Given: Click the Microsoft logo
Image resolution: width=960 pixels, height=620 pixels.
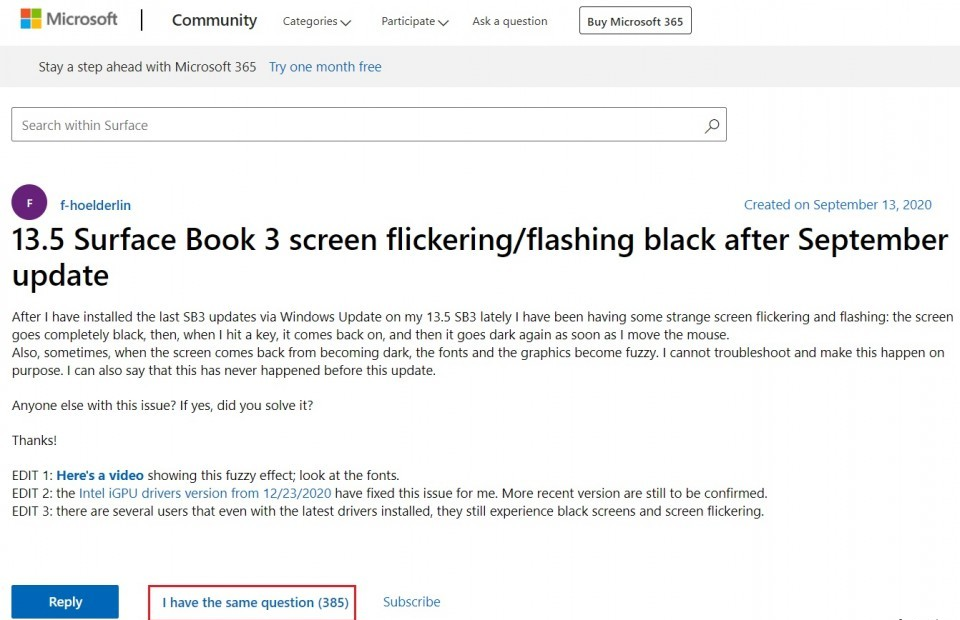Looking at the screenshot, I should (x=31, y=19).
